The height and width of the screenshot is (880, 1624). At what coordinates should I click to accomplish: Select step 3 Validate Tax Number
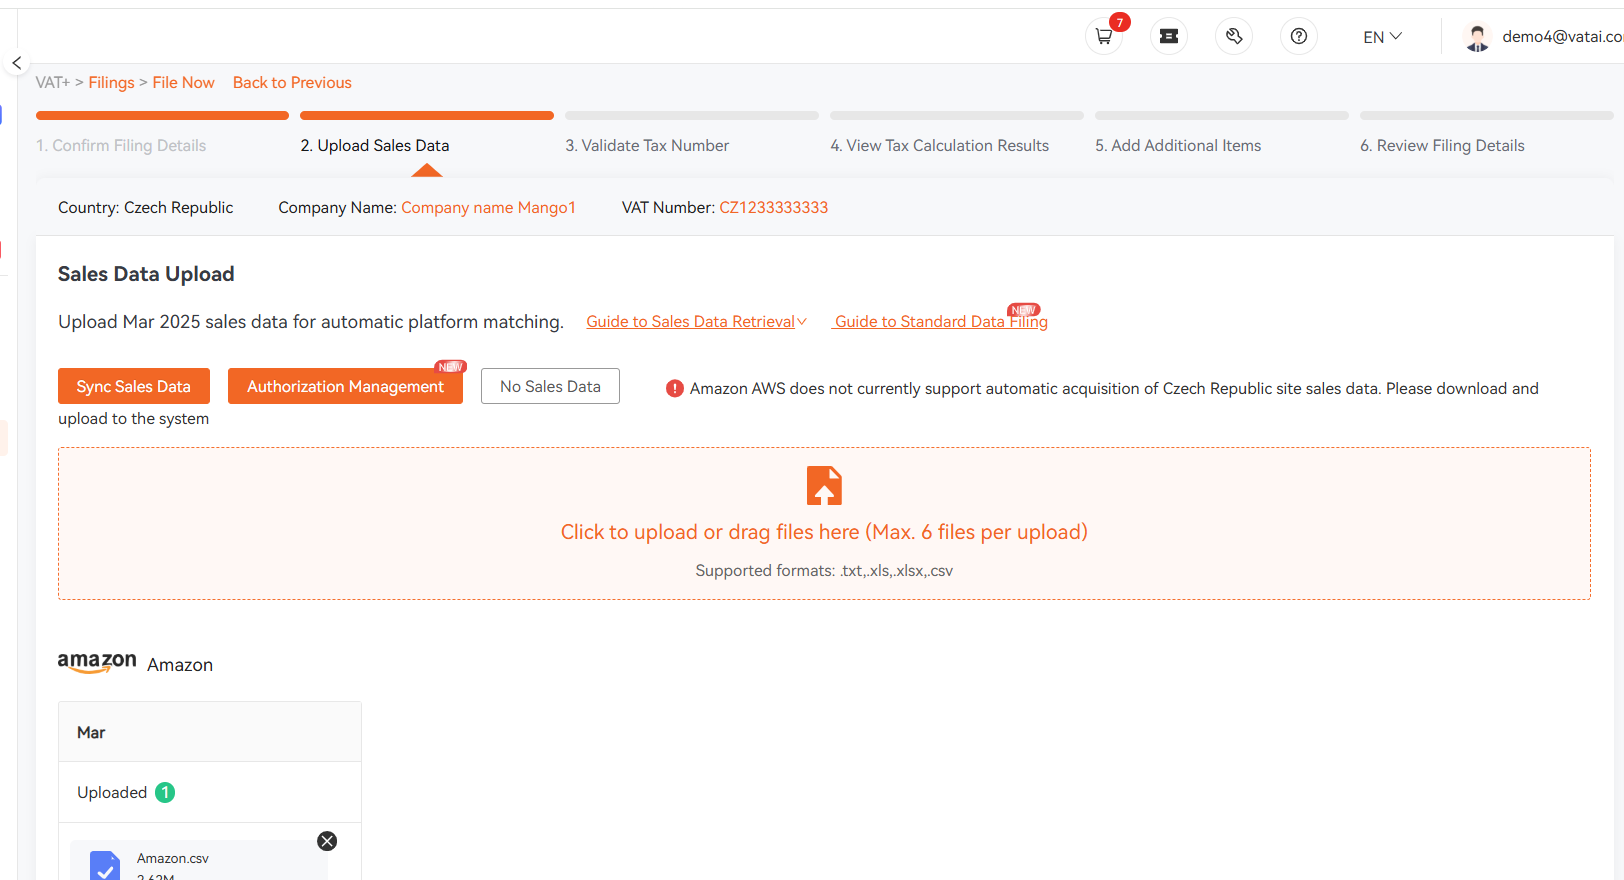647,146
